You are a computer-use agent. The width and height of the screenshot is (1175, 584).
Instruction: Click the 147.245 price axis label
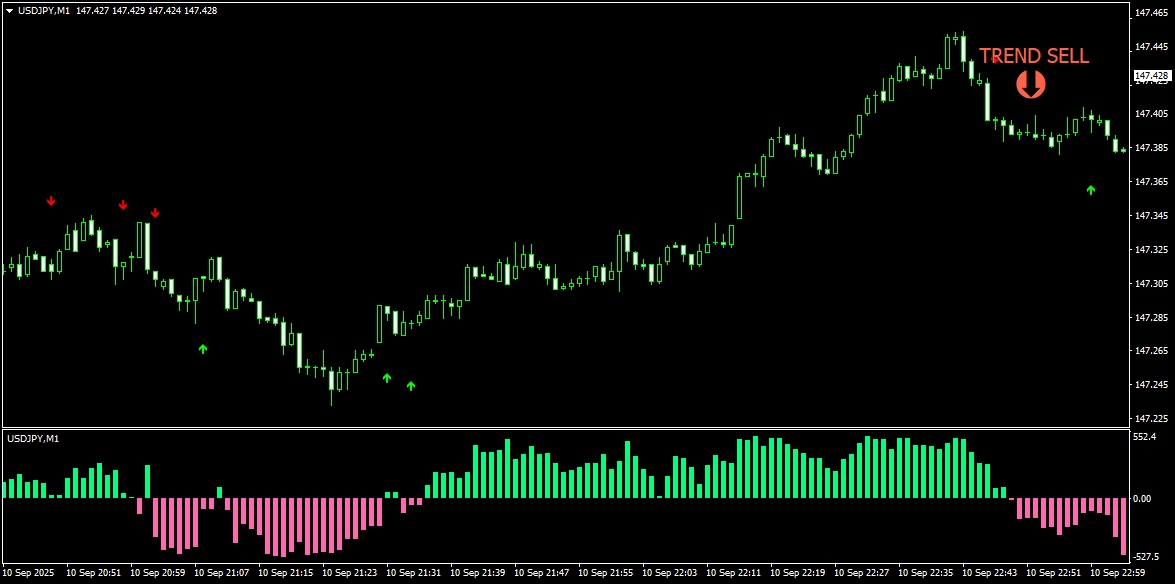[x=1152, y=385]
